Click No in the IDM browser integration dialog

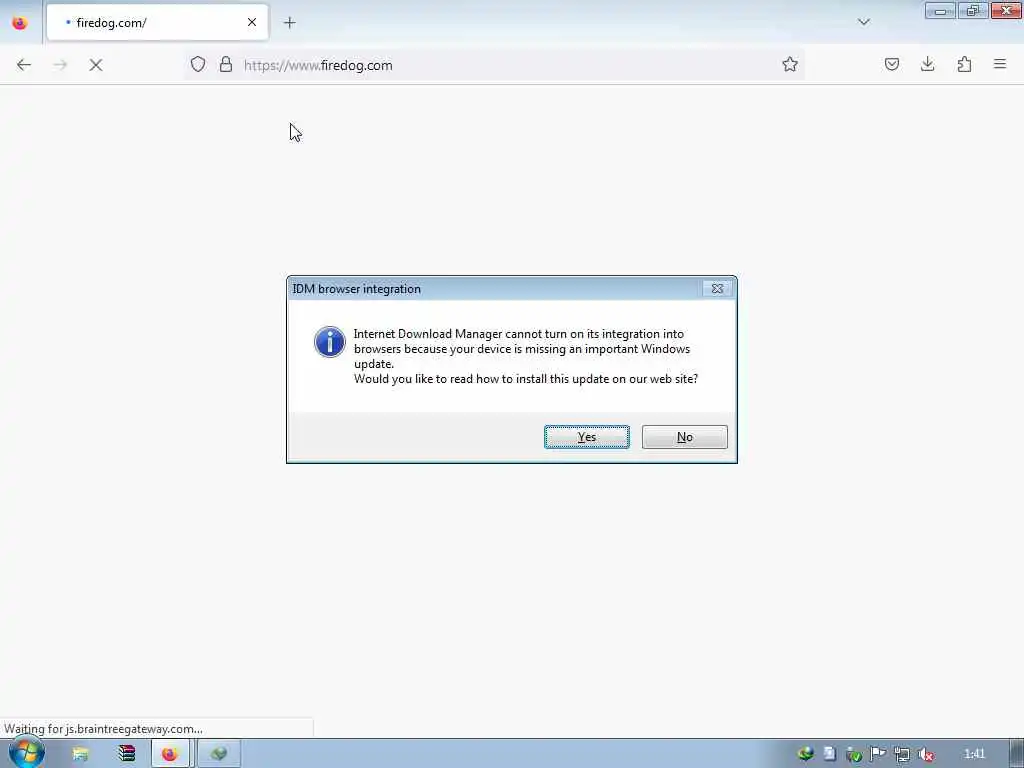684,437
